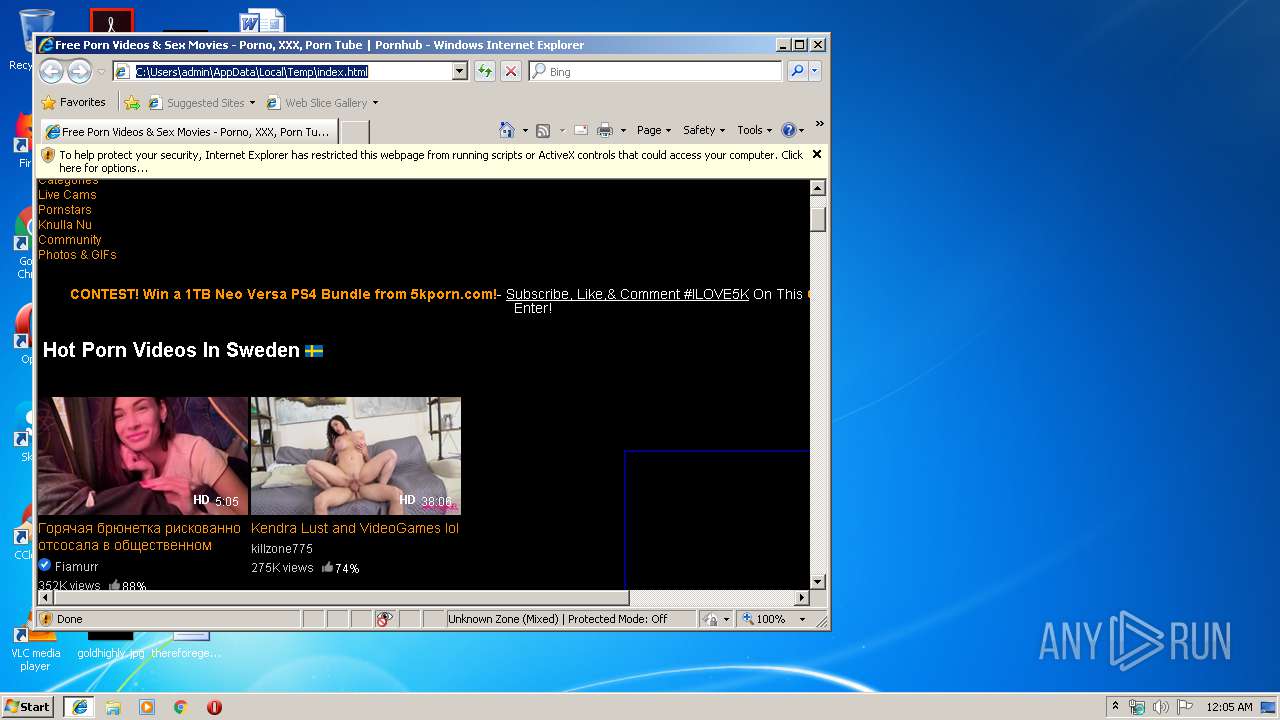This screenshot has width=1280, height=720.
Task: Click the browser Forward arrow button
Action: (x=79, y=71)
